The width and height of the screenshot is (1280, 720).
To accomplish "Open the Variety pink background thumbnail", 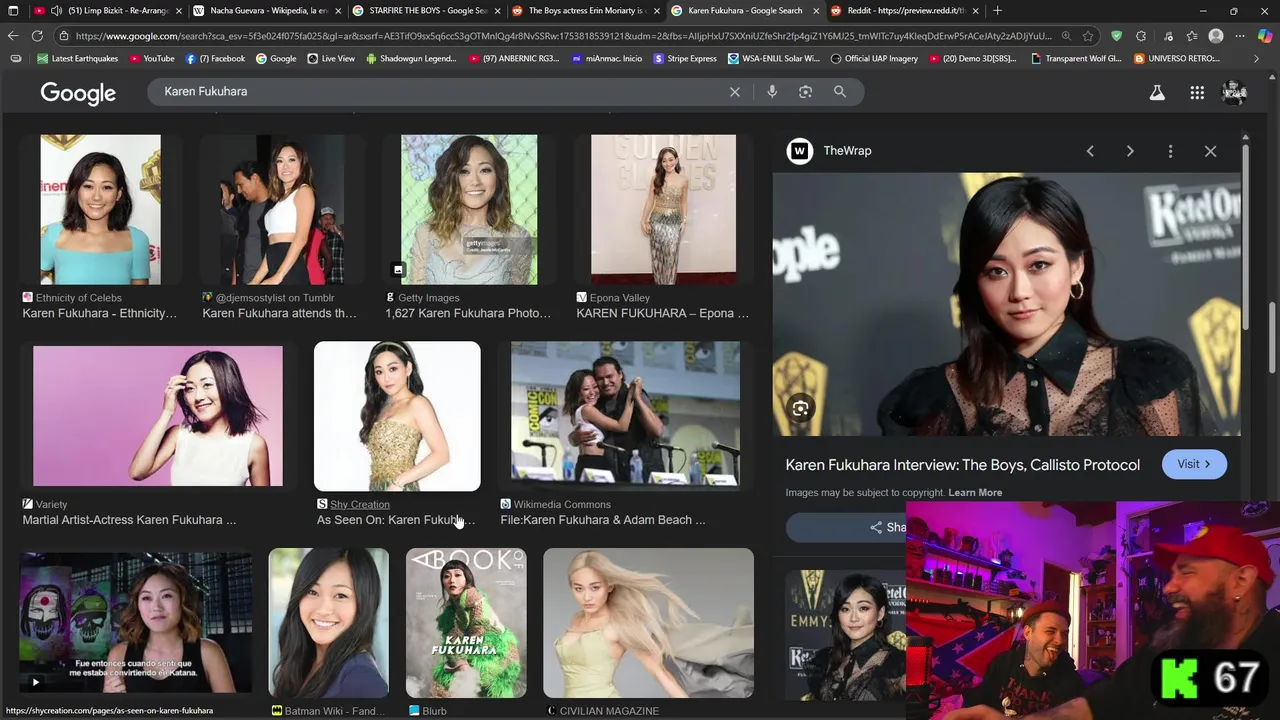I will 158,416.
